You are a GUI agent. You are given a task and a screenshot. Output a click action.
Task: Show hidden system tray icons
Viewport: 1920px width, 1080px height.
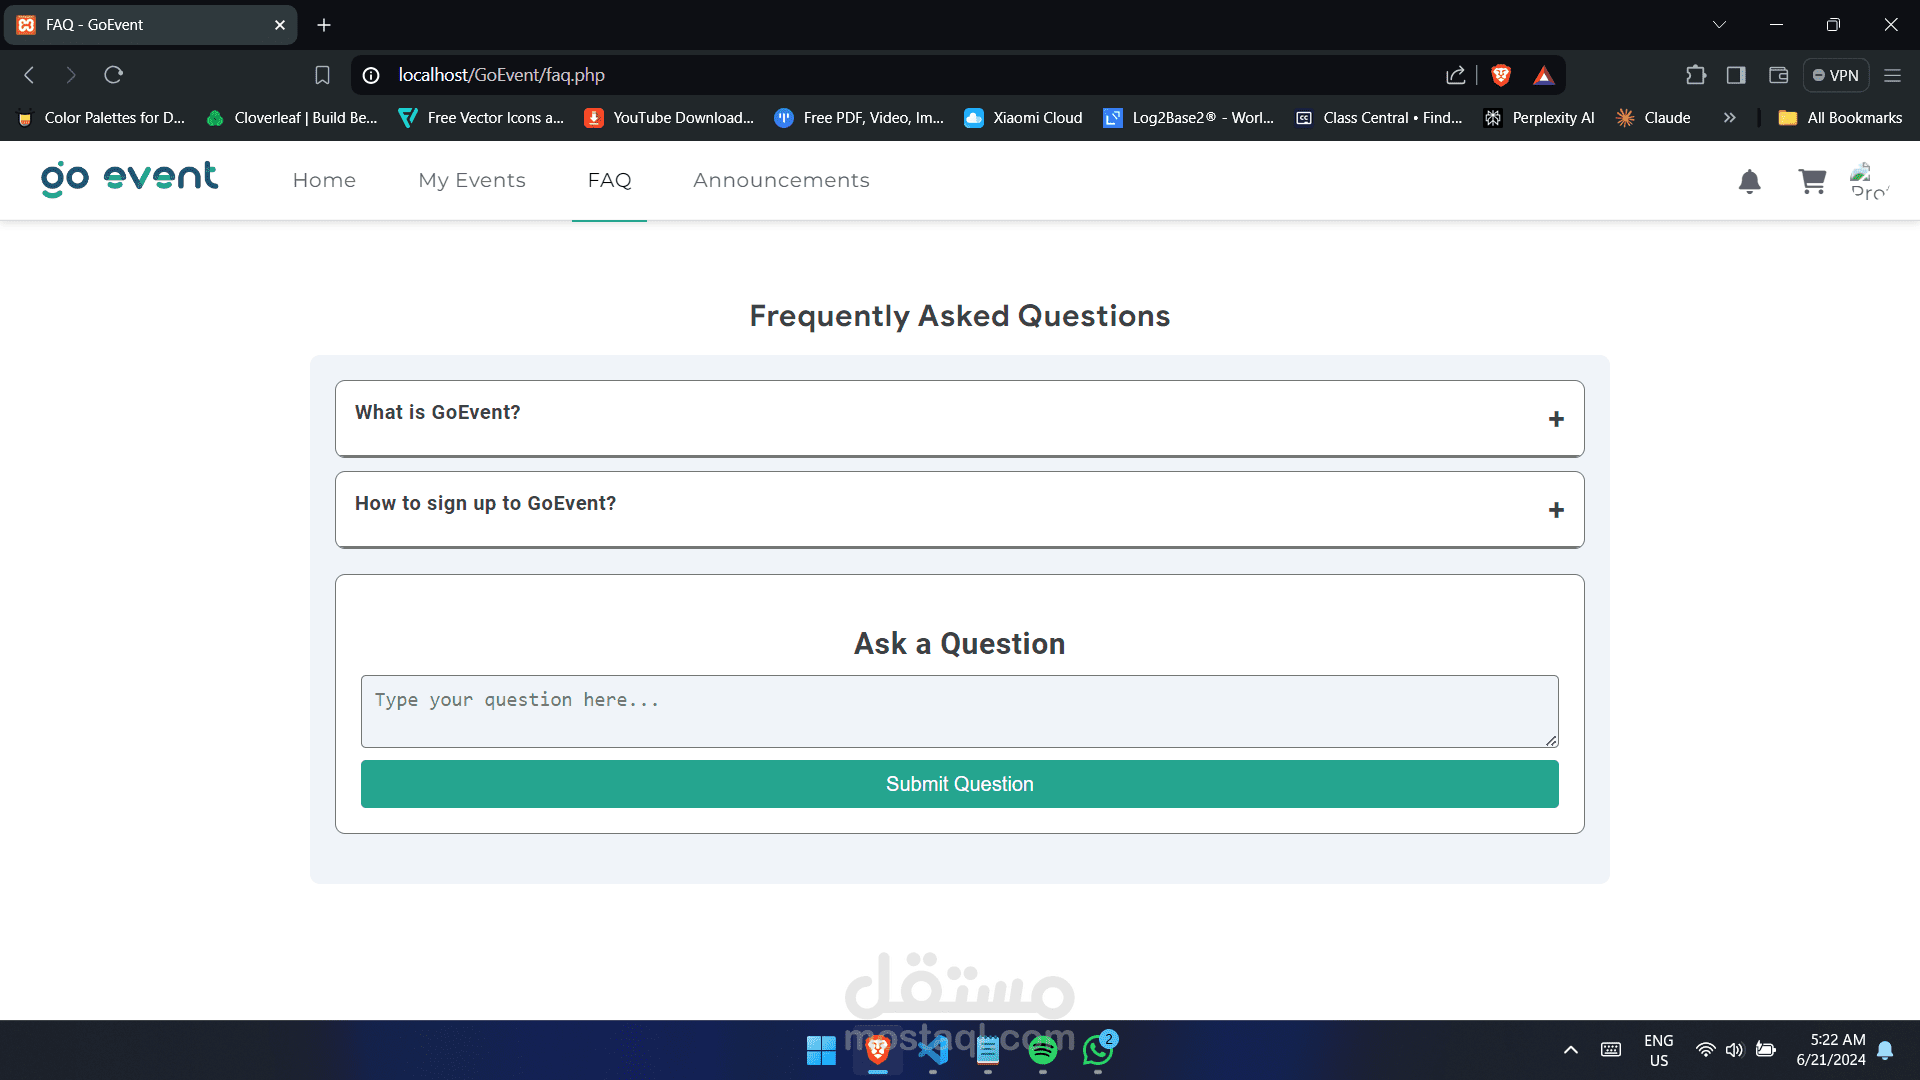(x=1570, y=1050)
